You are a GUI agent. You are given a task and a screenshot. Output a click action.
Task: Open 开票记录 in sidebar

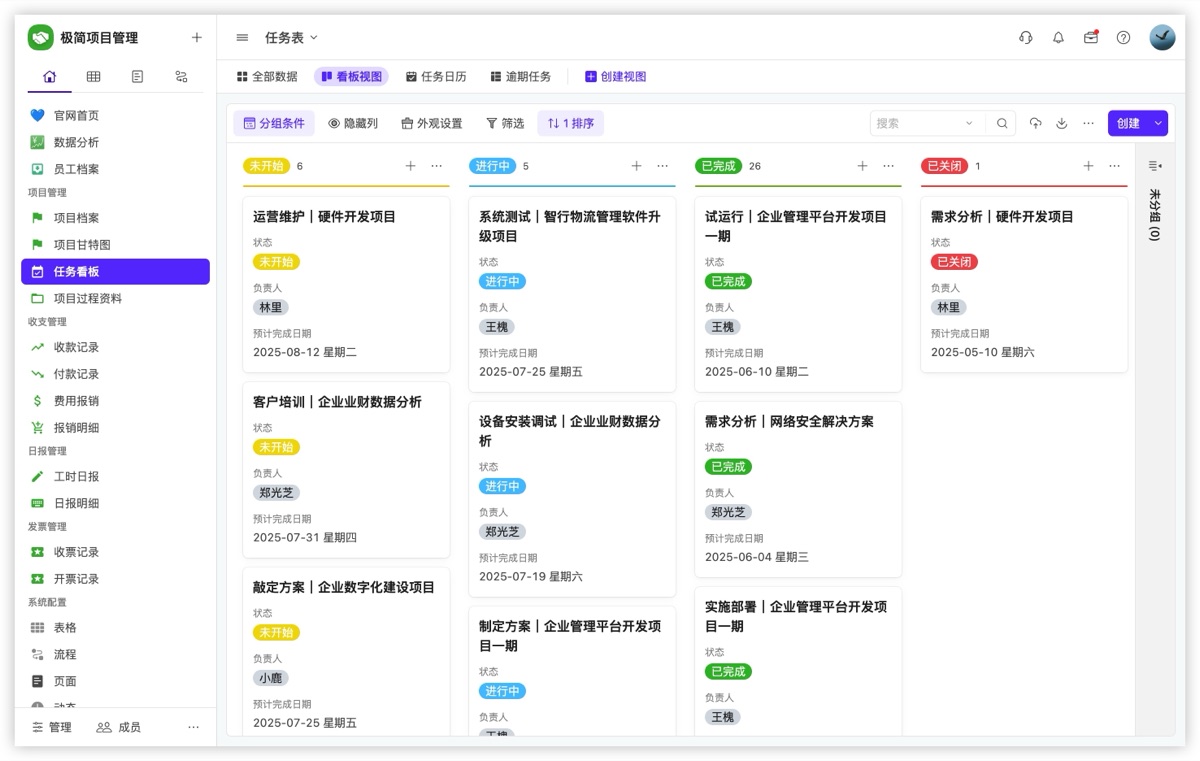point(115,579)
